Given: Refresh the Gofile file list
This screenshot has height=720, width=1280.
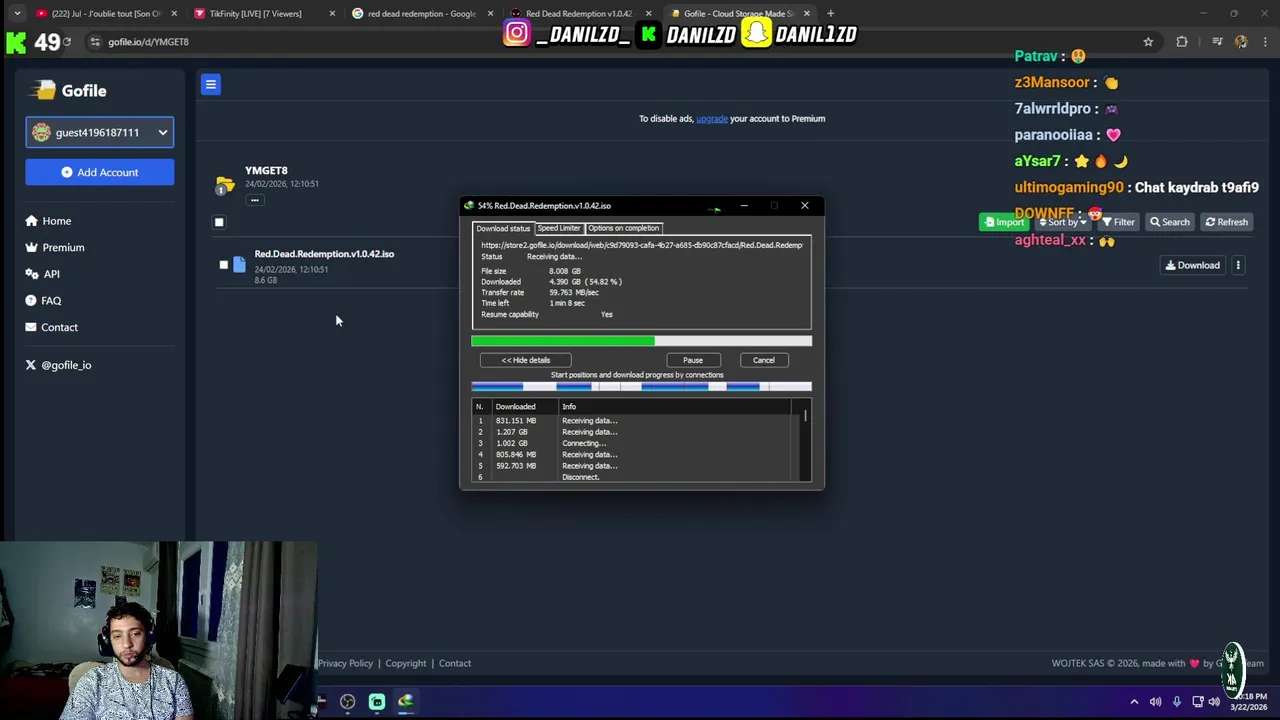Looking at the screenshot, I should pos(1226,222).
